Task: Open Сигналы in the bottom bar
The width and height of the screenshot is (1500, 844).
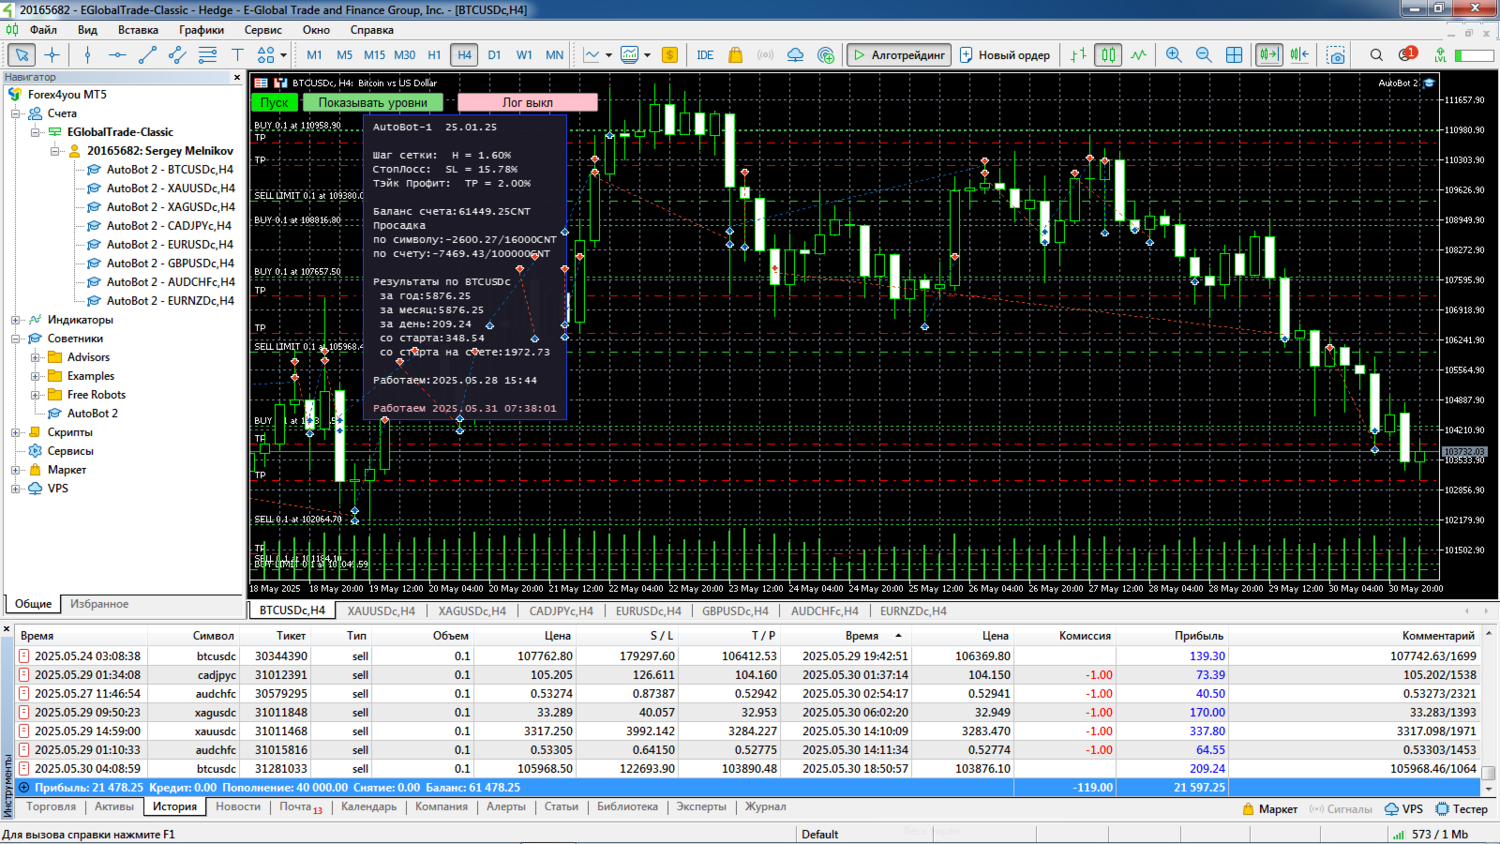Action: (1340, 809)
